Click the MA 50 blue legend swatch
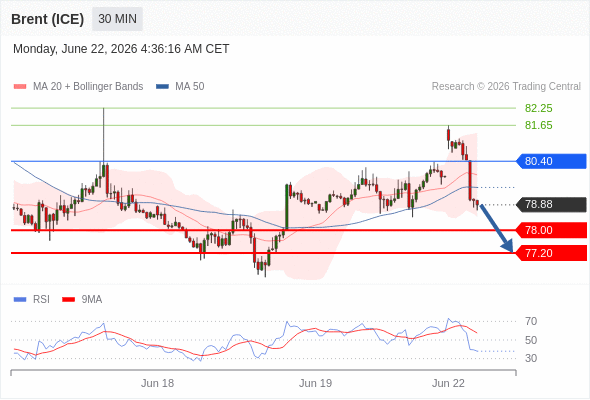The height and width of the screenshot is (400, 590). (162, 87)
